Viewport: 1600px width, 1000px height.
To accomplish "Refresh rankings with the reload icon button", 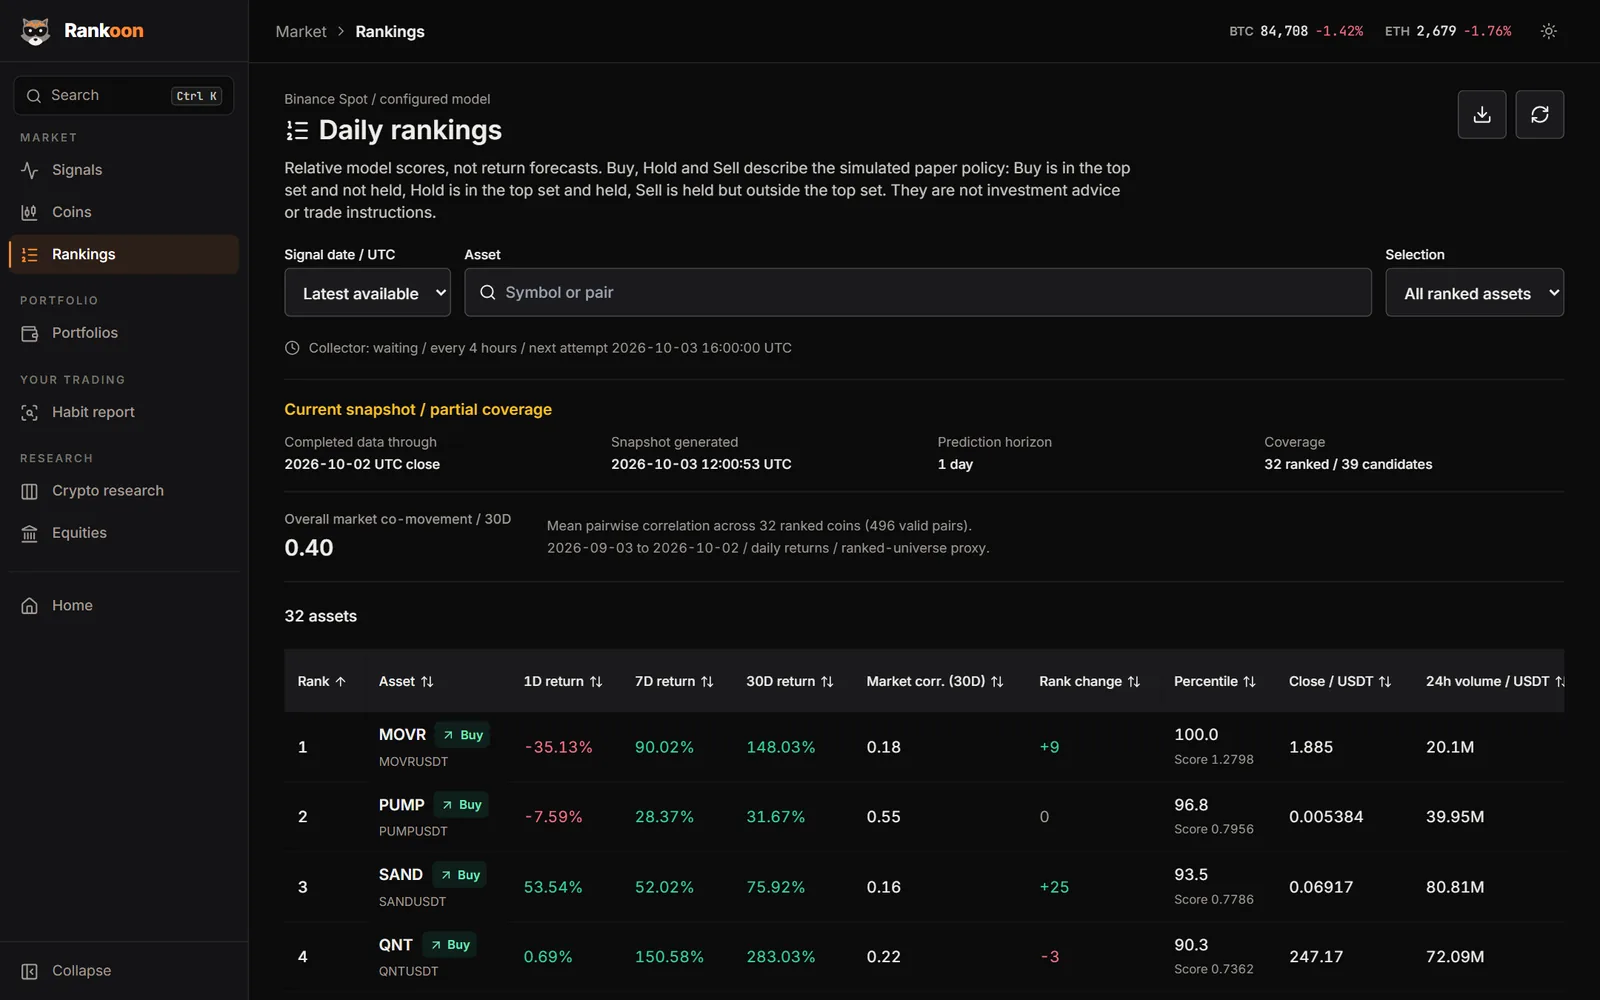I will point(1540,114).
